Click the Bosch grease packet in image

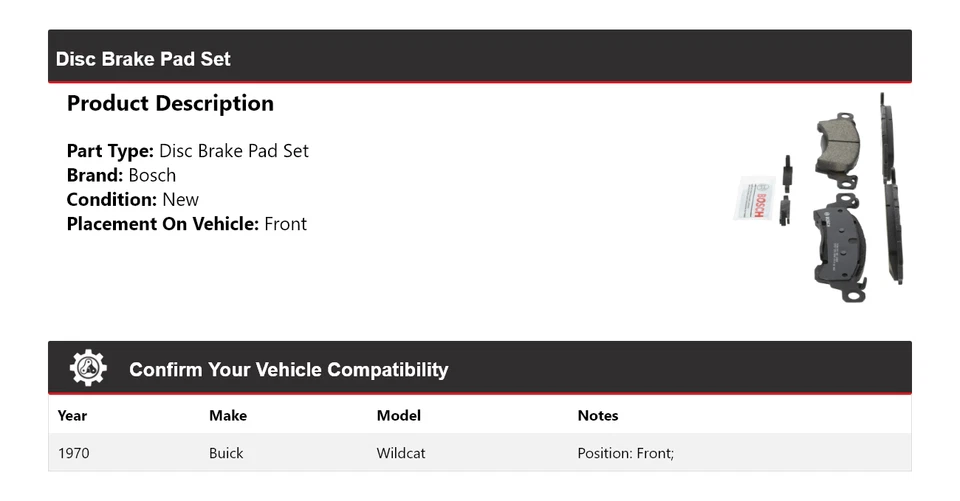tap(753, 198)
